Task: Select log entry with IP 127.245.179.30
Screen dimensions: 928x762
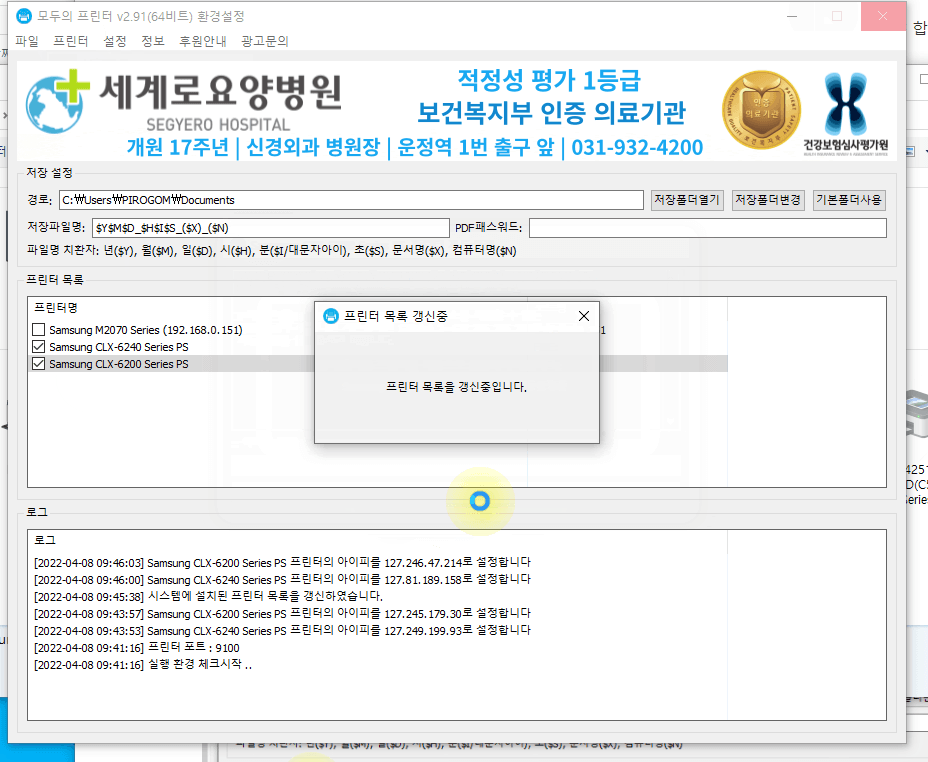Action: (x=282, y=614)
